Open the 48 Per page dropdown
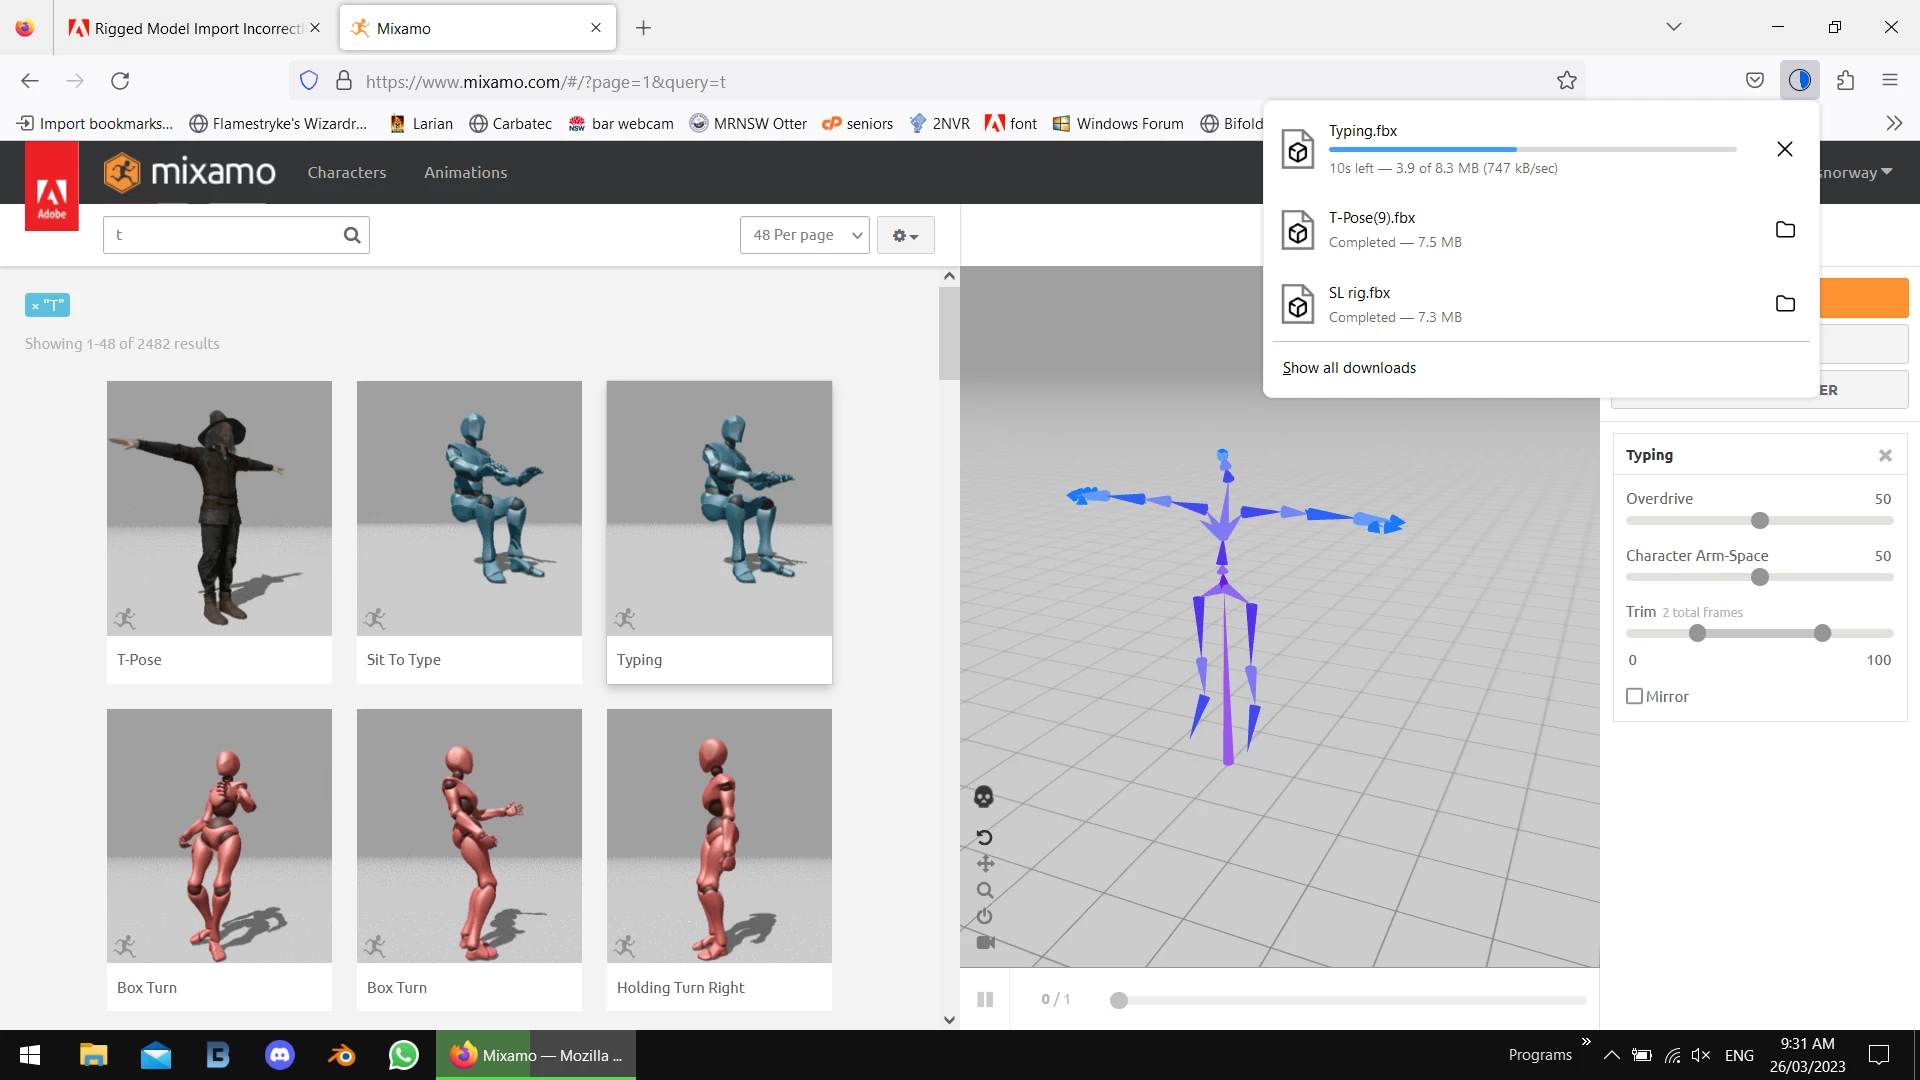 (x=805, y=235)
